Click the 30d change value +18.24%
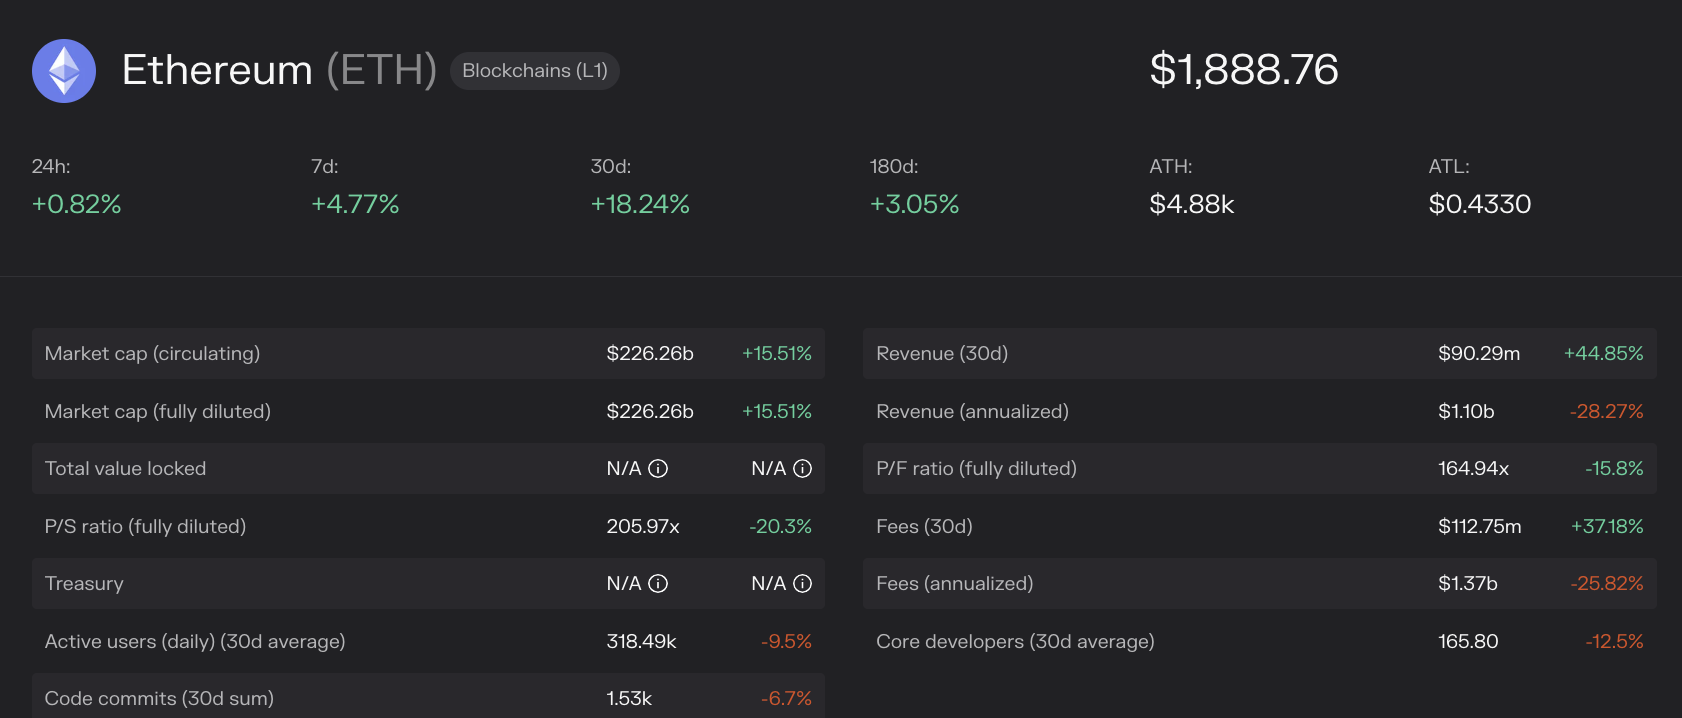 (640, 204)
